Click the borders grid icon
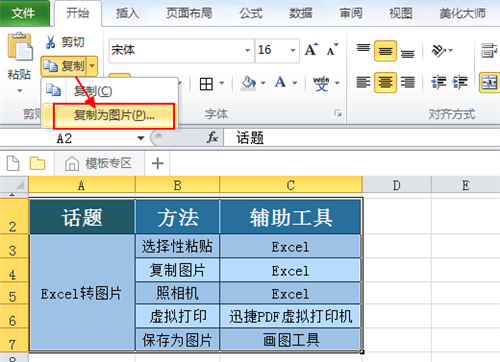The height and width of the screenshot is (362, 500). (x=206, y=83)
